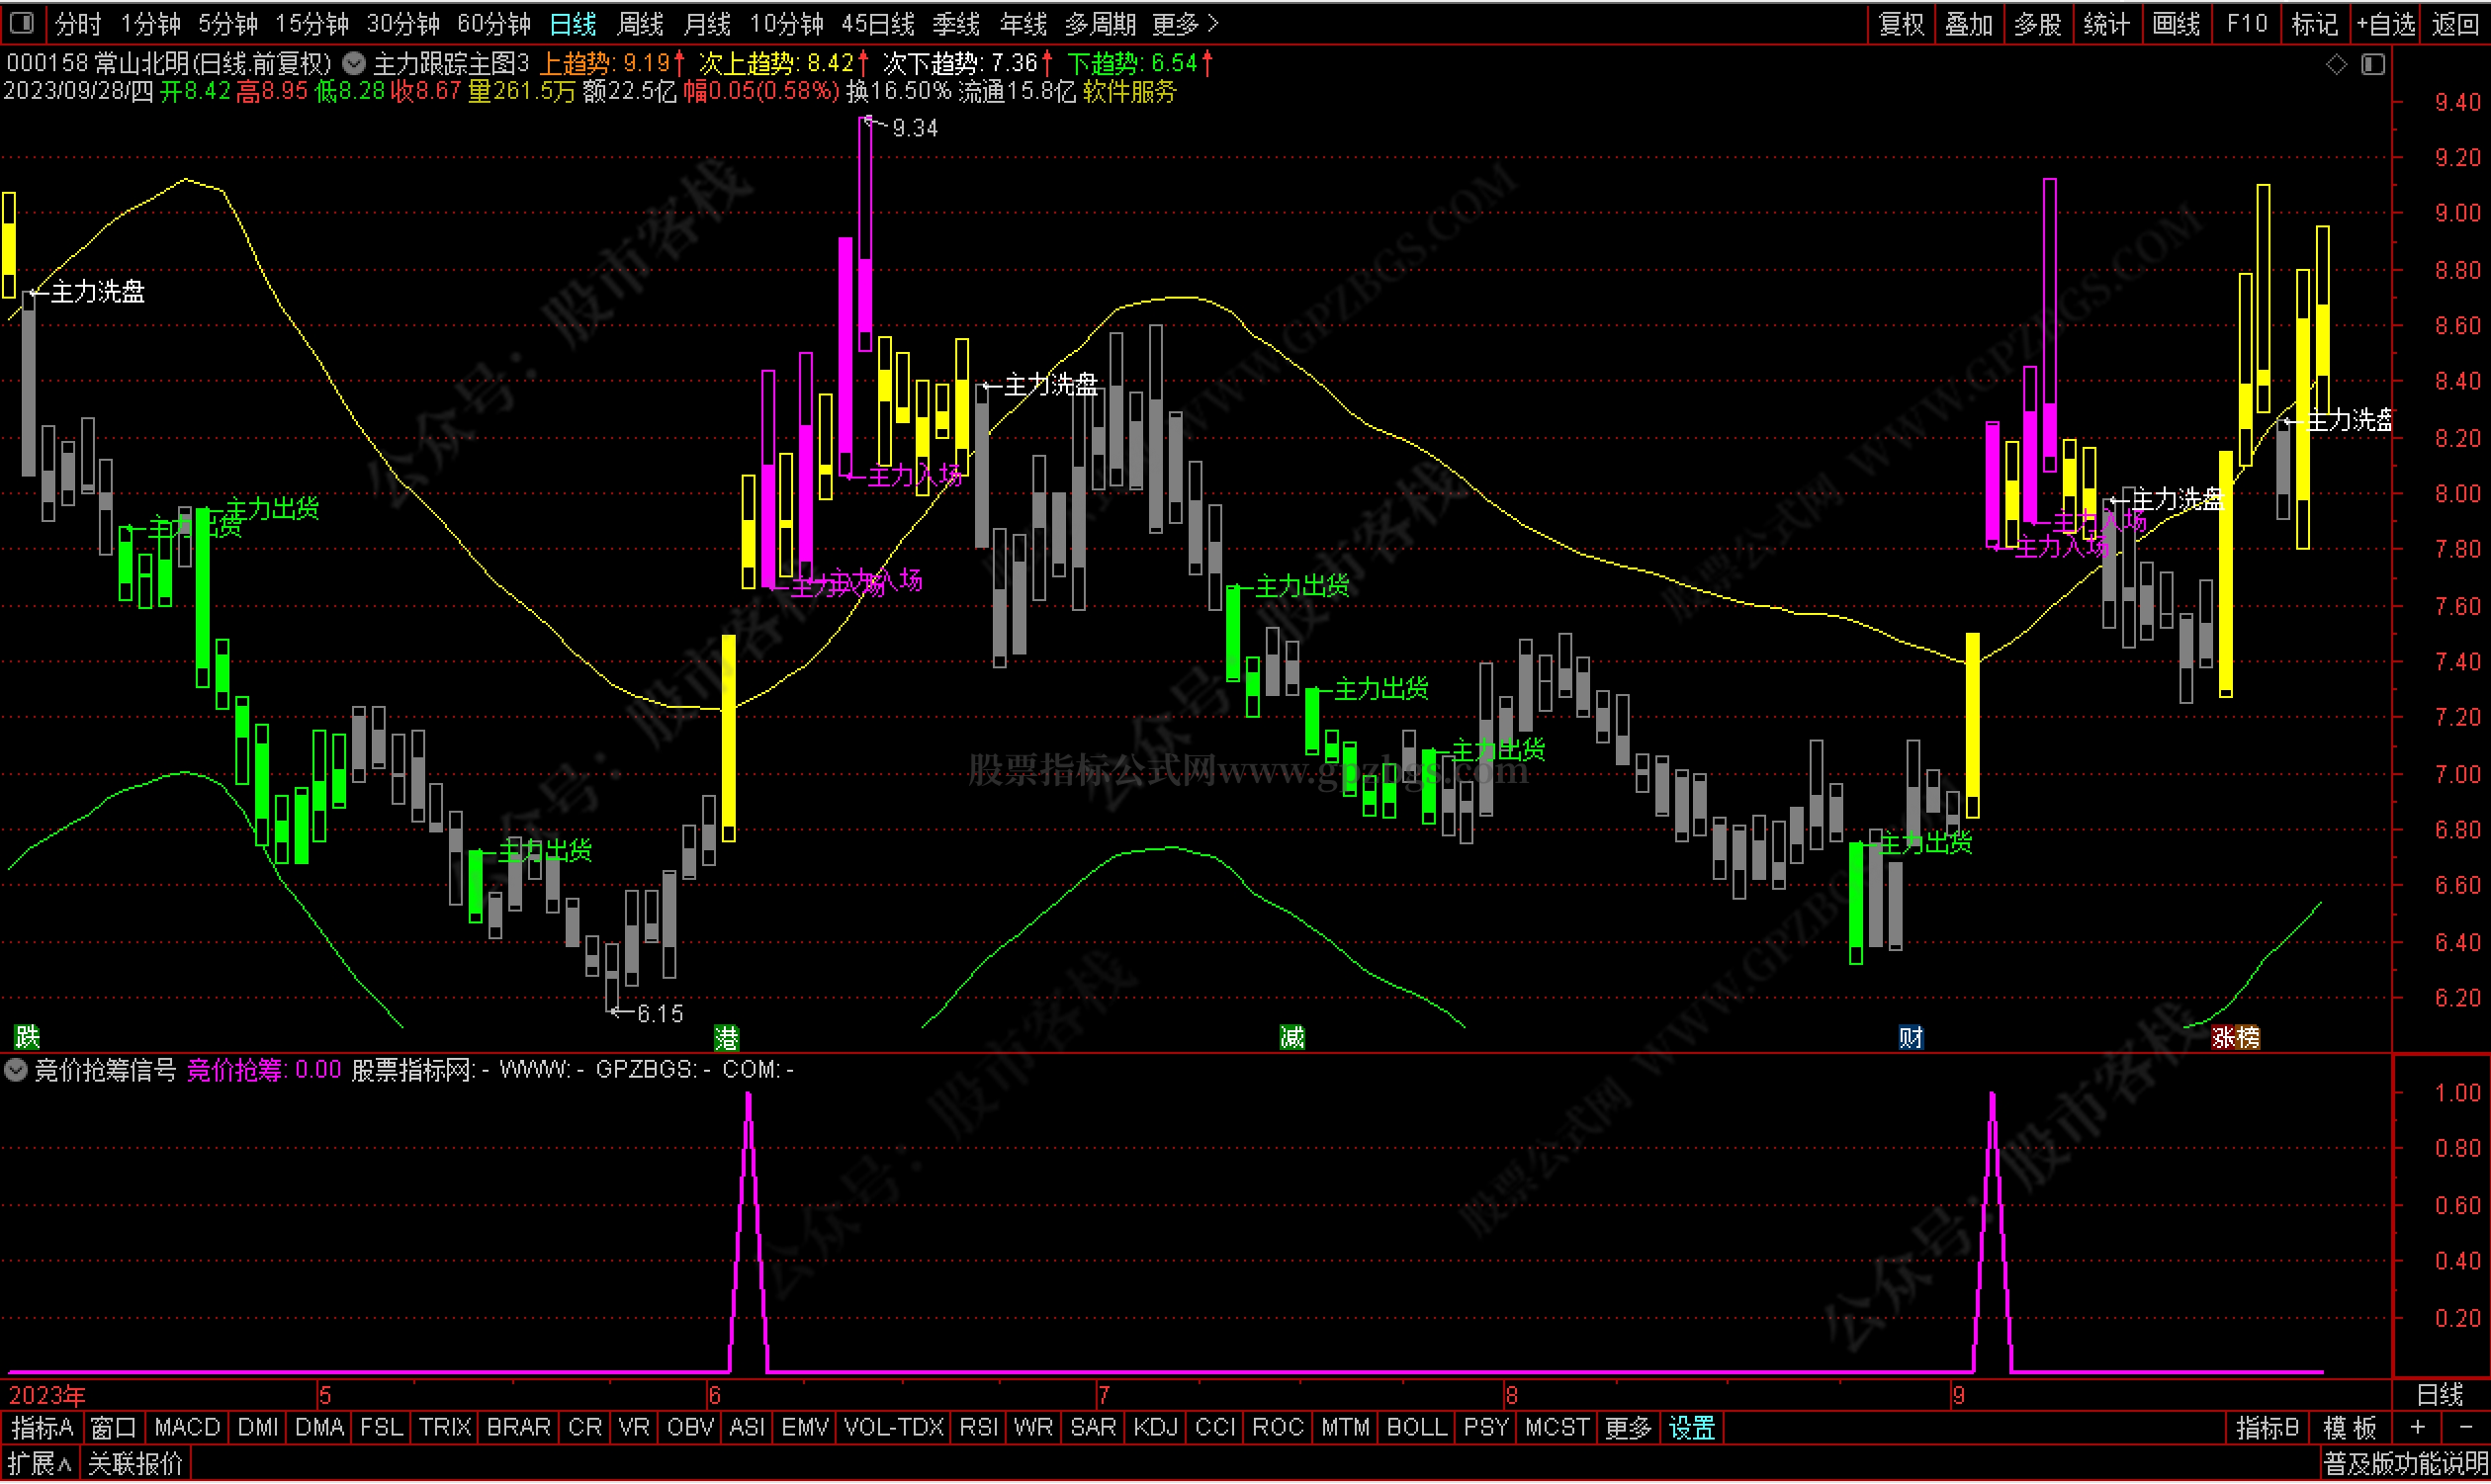Click the circular icon beside 竞价抢筹信号
This screenshot has height=1484, width=2491.
point(15,1071)
